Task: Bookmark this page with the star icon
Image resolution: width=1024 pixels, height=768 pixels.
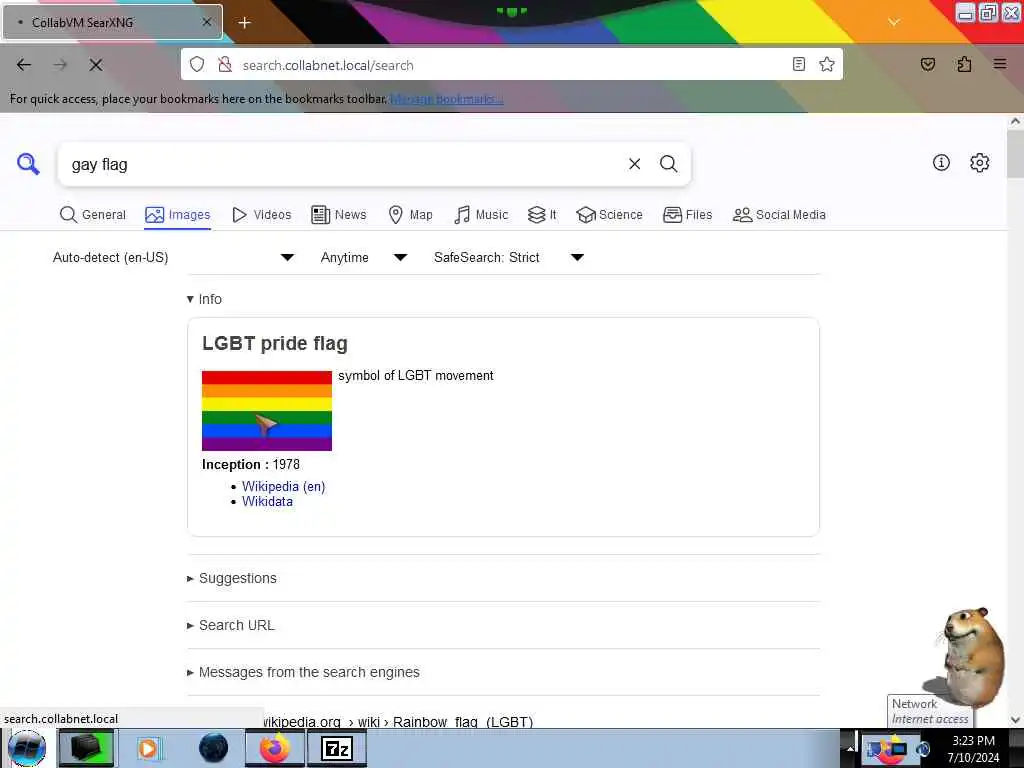Action: tap(827, 64)
